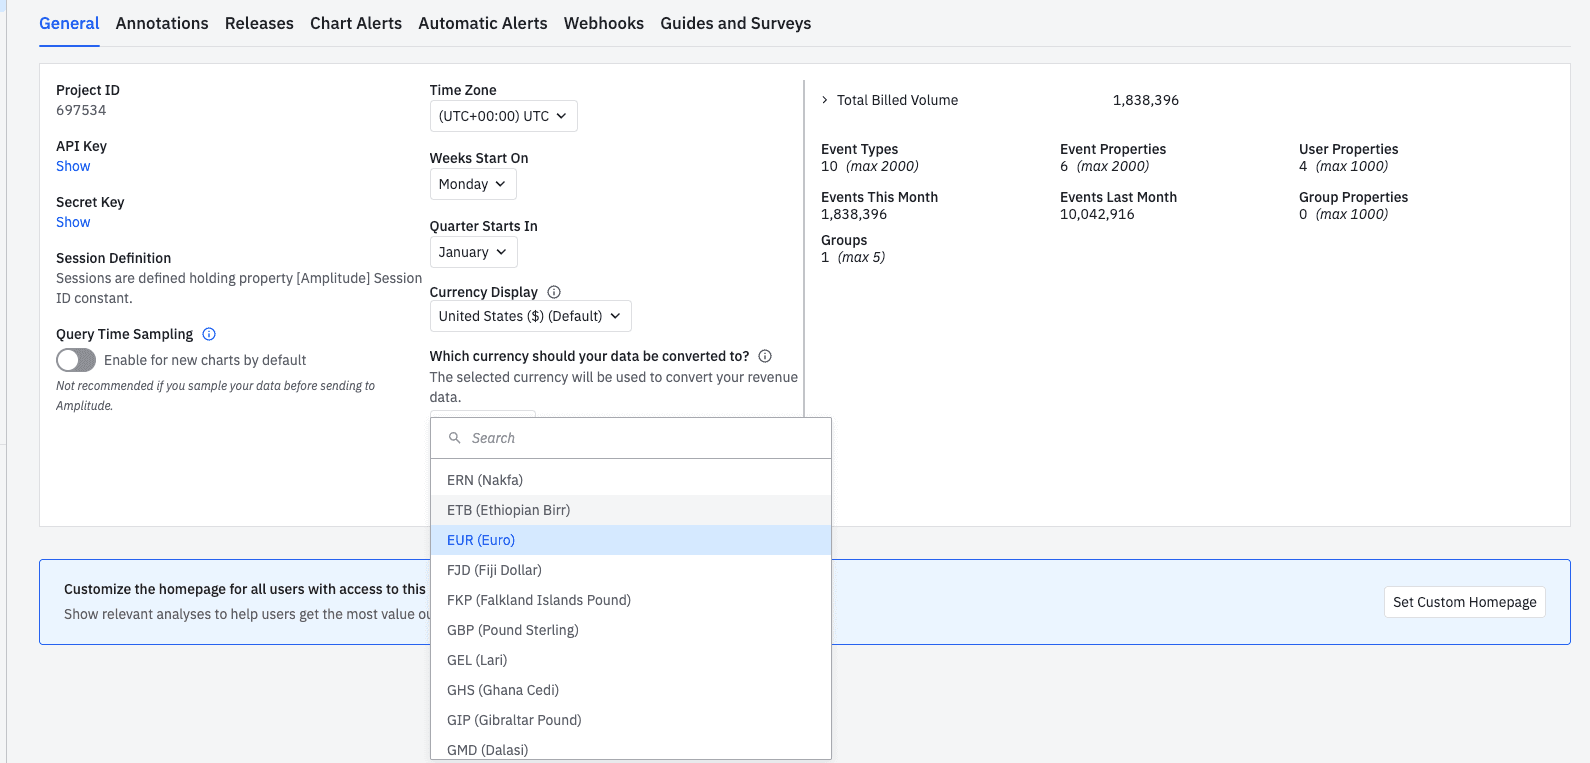The width and height of the screenshot is (1590, 763).
Task: Open the Currency Display dropdown
Action: tap(530, 316)
